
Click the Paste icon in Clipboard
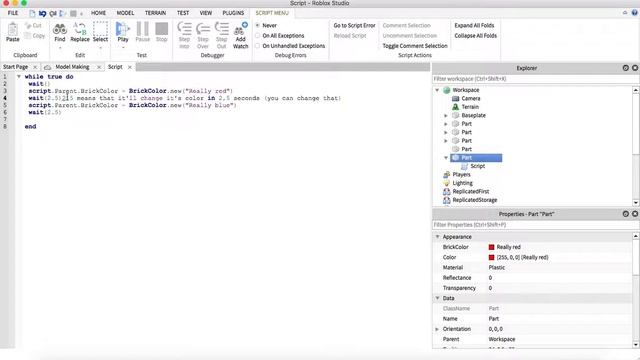(x=13, y=29)
